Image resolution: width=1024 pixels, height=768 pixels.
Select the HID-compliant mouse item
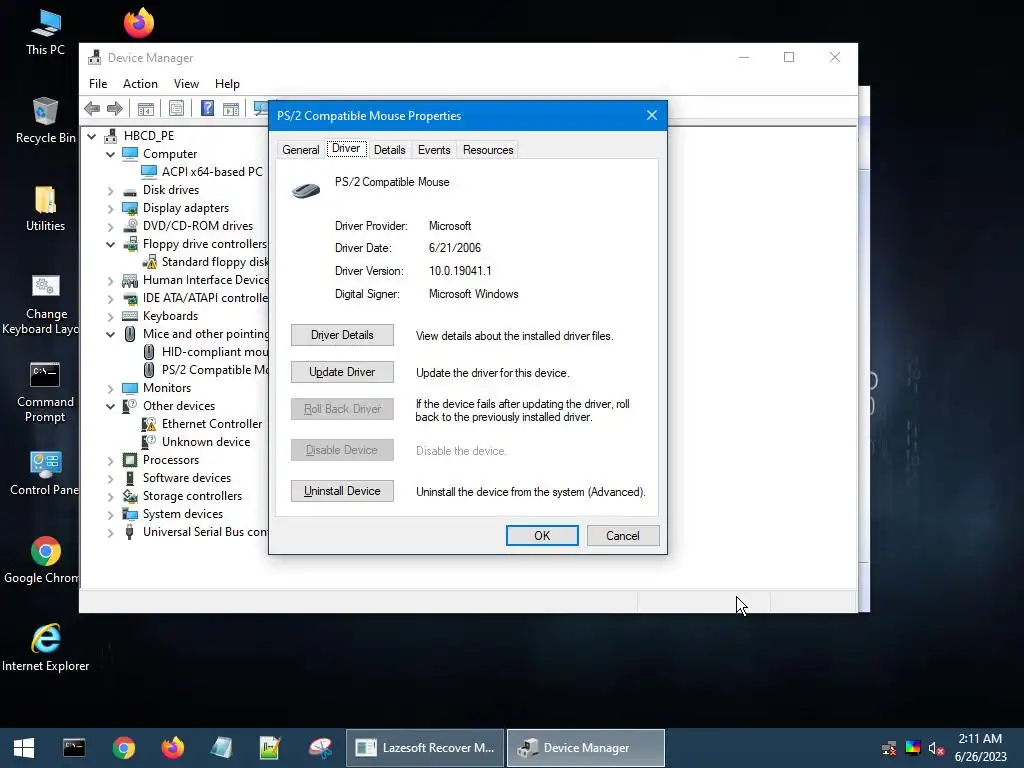[x=204, y=352]
